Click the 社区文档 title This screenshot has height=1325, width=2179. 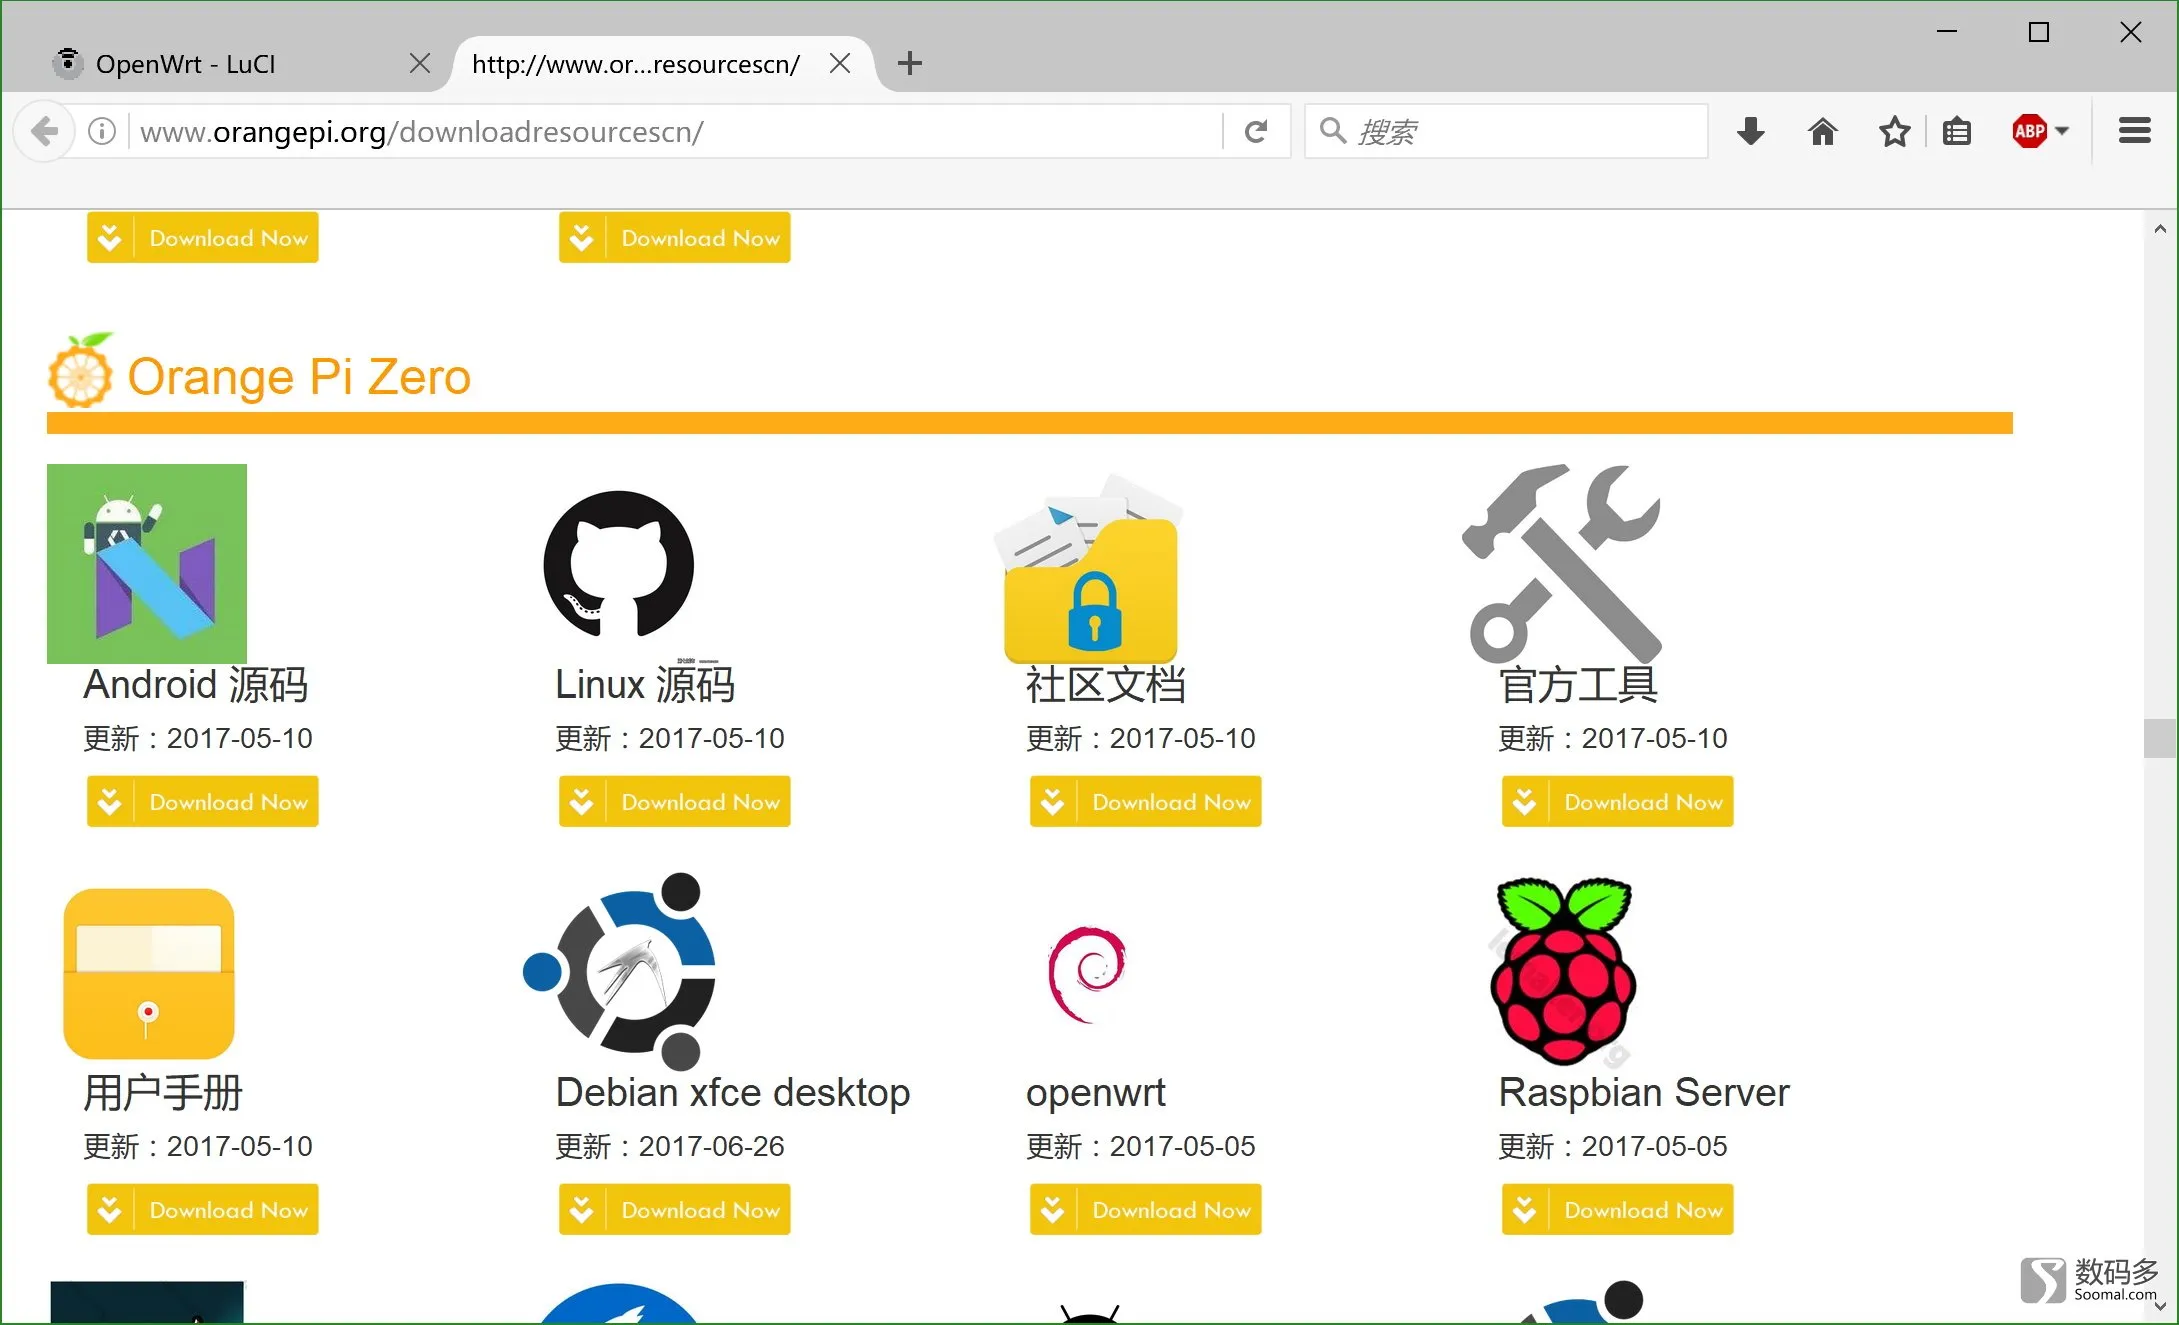(x=1106, y=685)
